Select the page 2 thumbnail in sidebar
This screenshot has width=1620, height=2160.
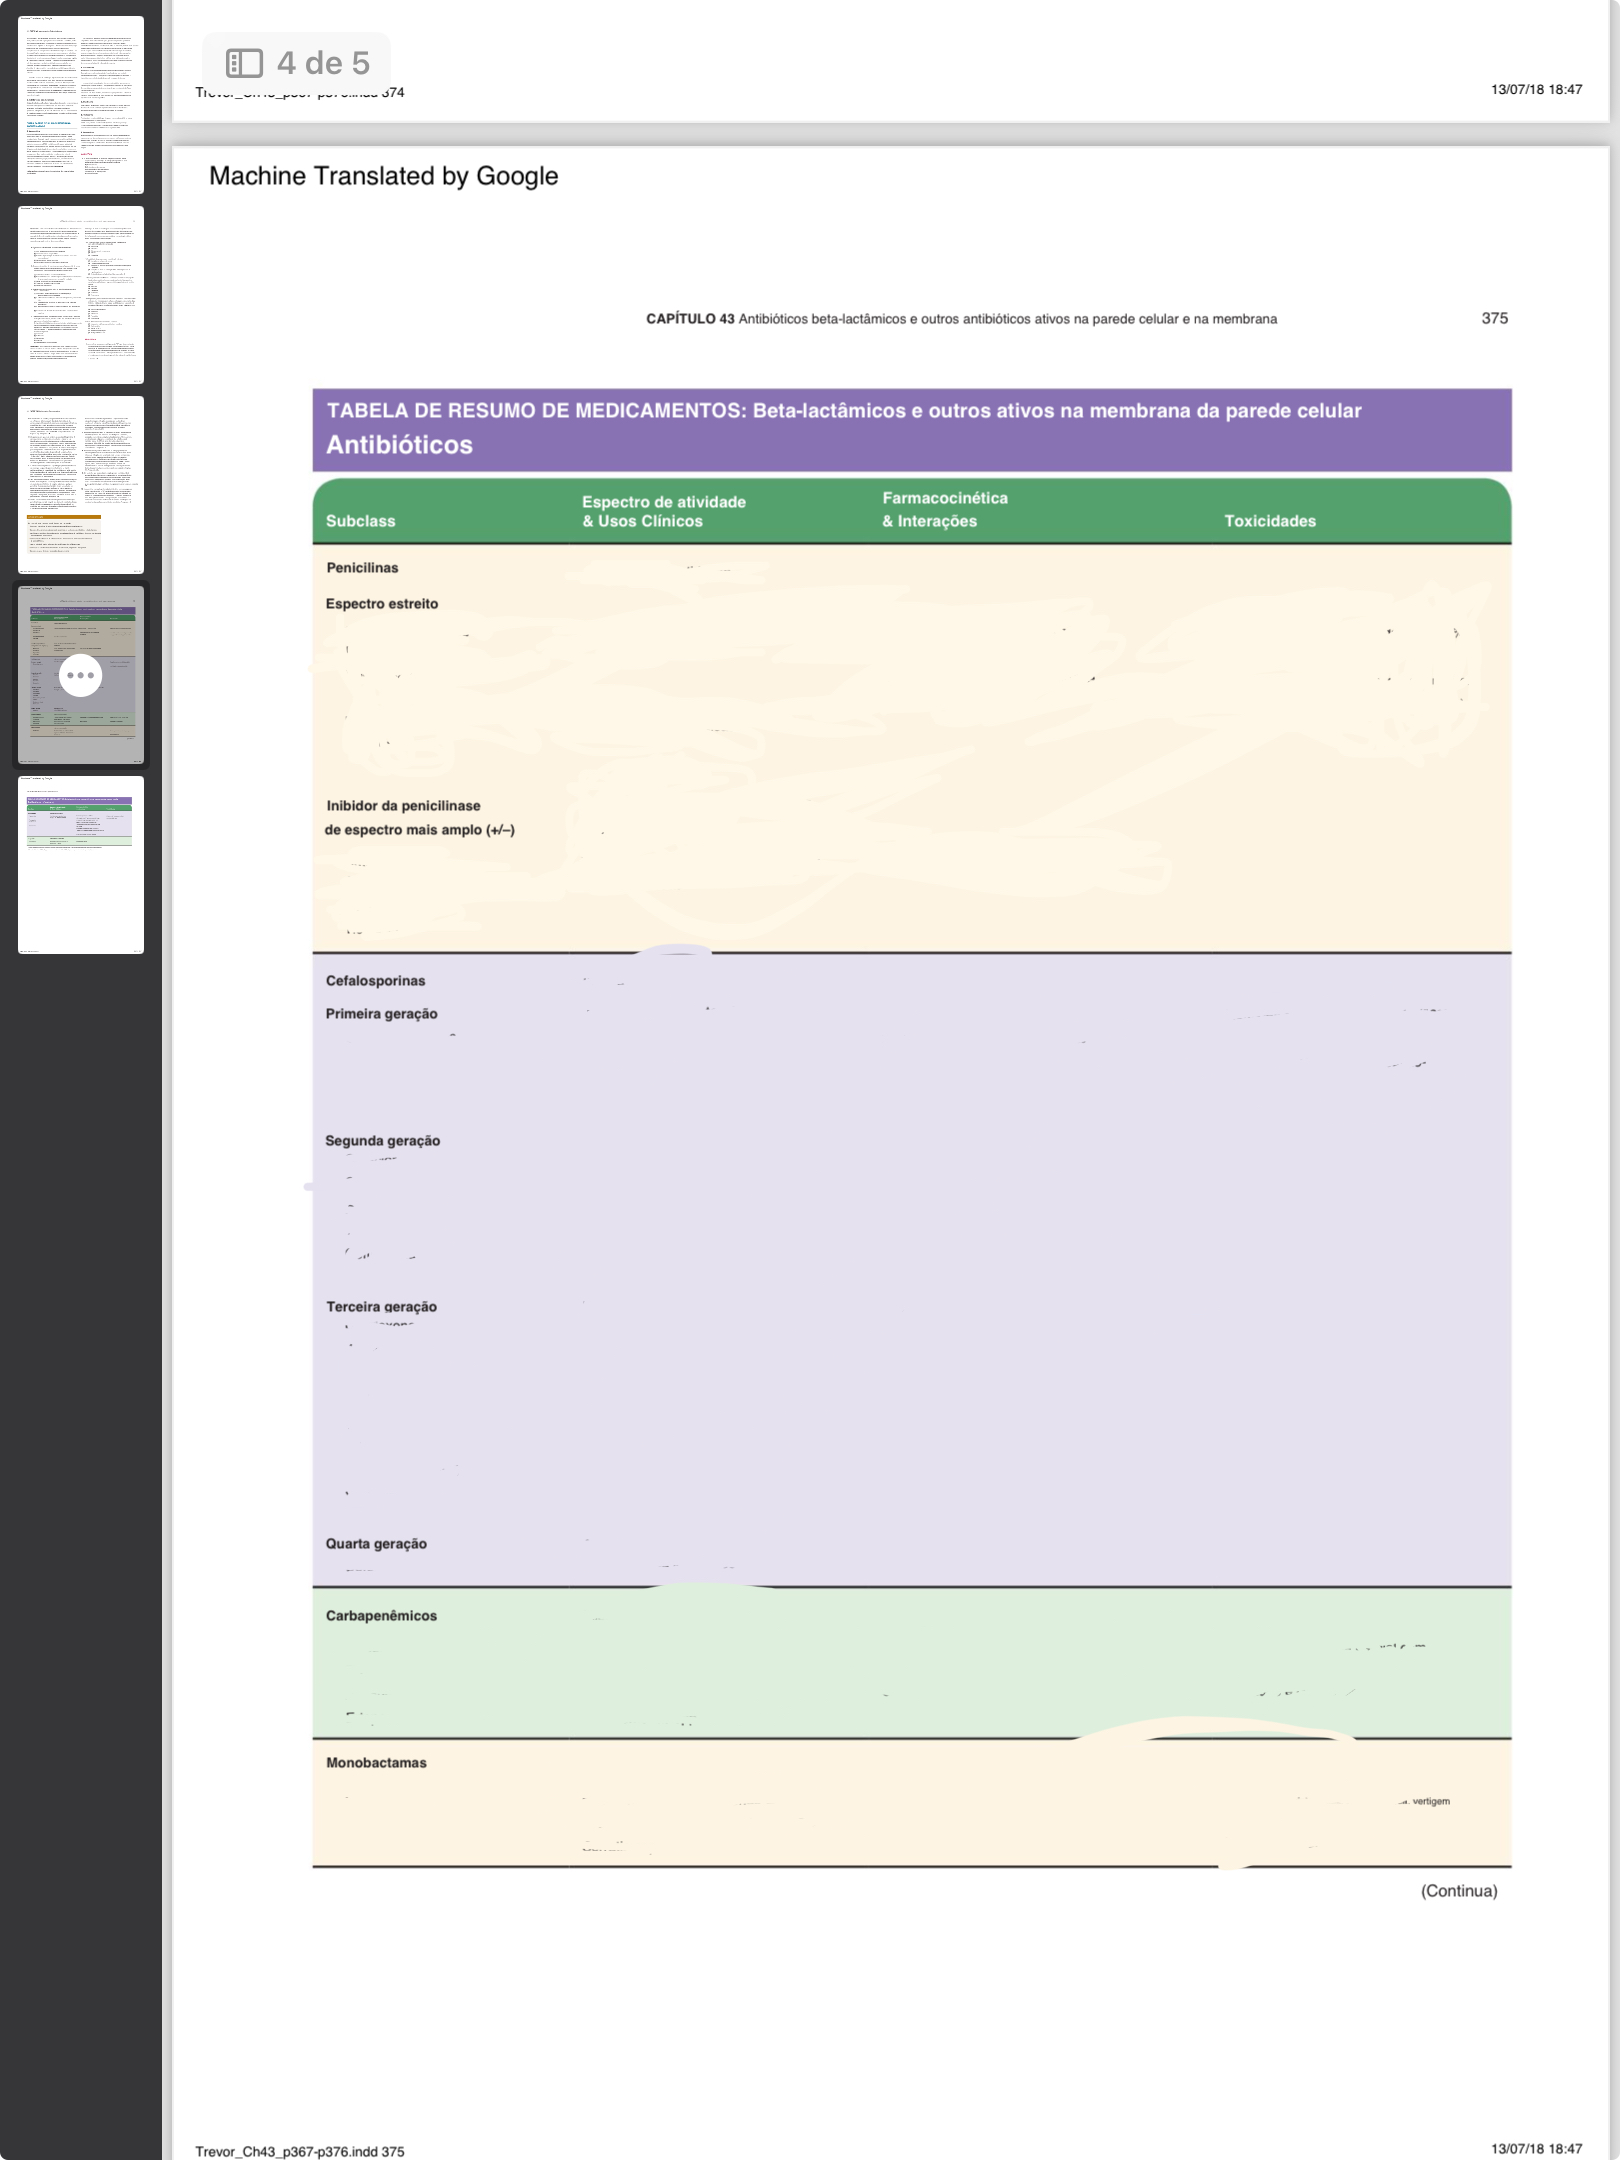pyautogui.click(x=81, y=295)
